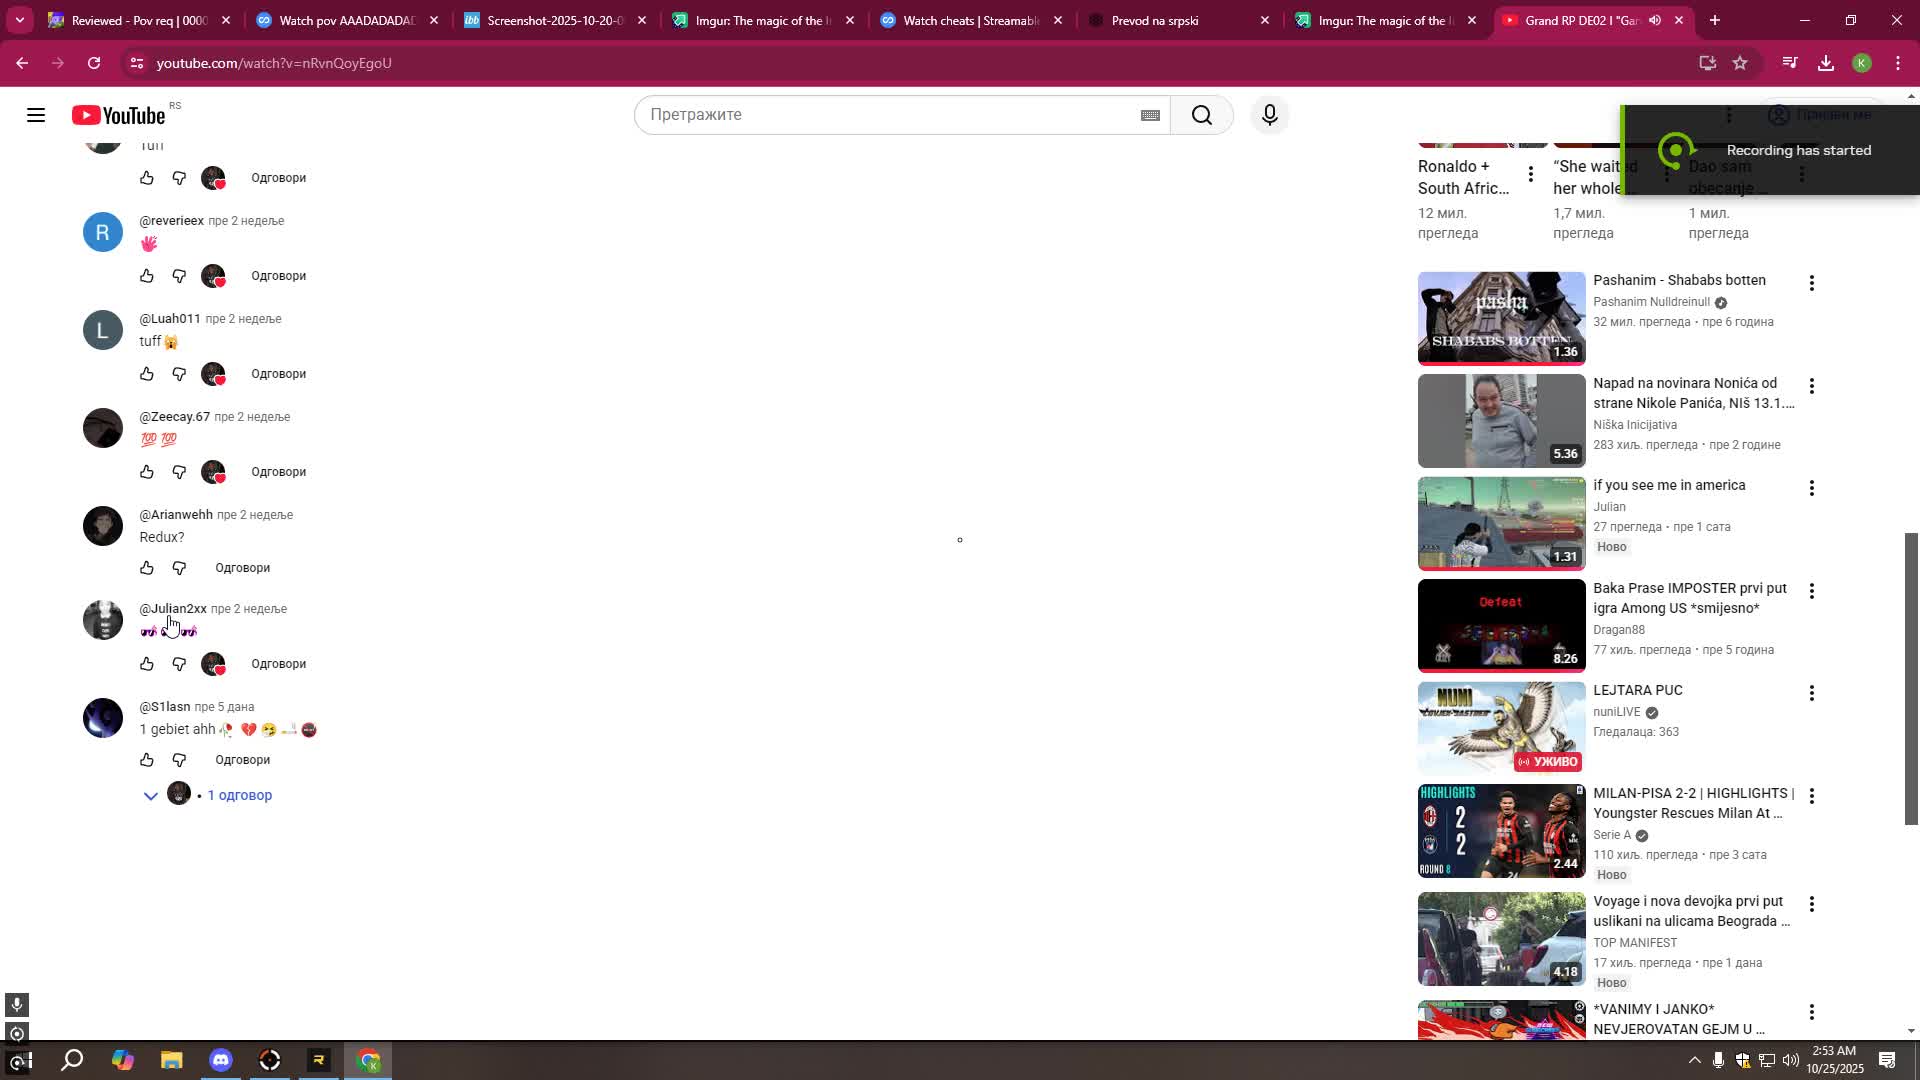Open the on-screen keyboard in the search box
Image resolution: width=1920 pixels, height=1080 pixels.
click(1150, 115)
